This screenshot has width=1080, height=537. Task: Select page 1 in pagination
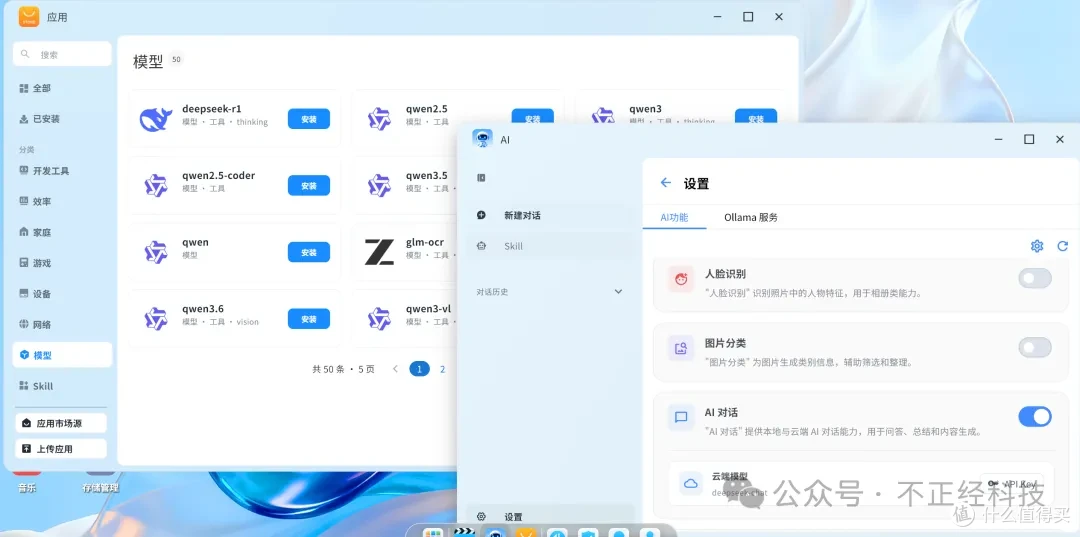419,369
